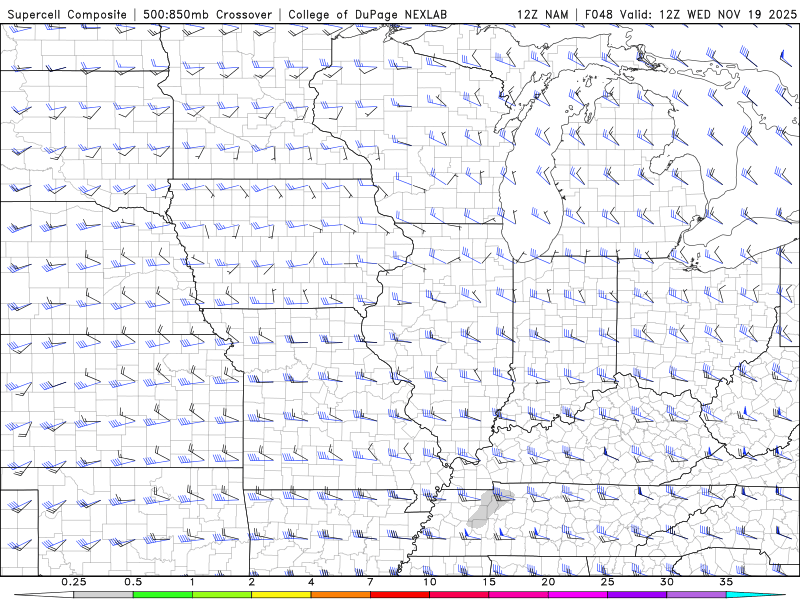Click the 30 label on the legend

click(x=666, y=582)
